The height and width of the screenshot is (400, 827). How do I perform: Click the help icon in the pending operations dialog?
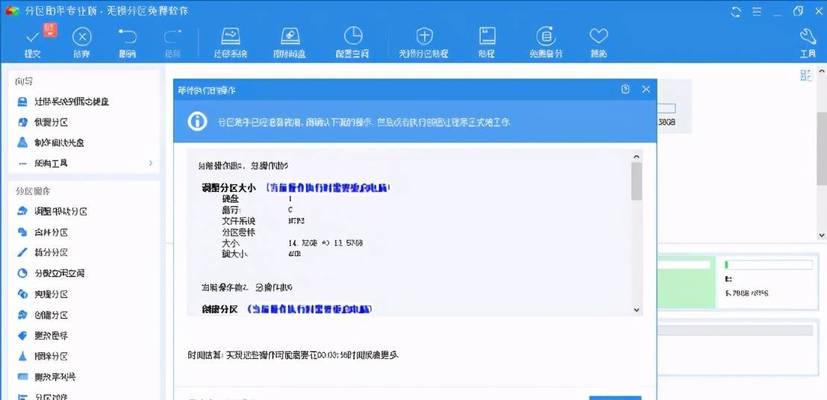626,90
